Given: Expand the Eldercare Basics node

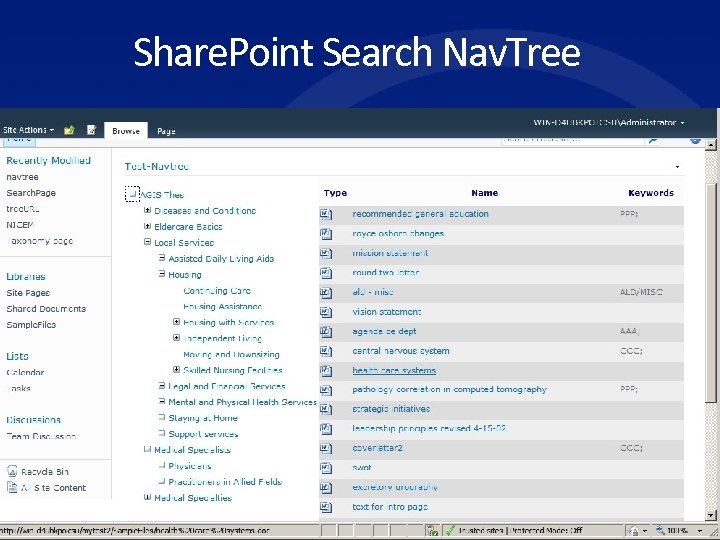Looking at the screenshot, I should (x=147, y=226).
